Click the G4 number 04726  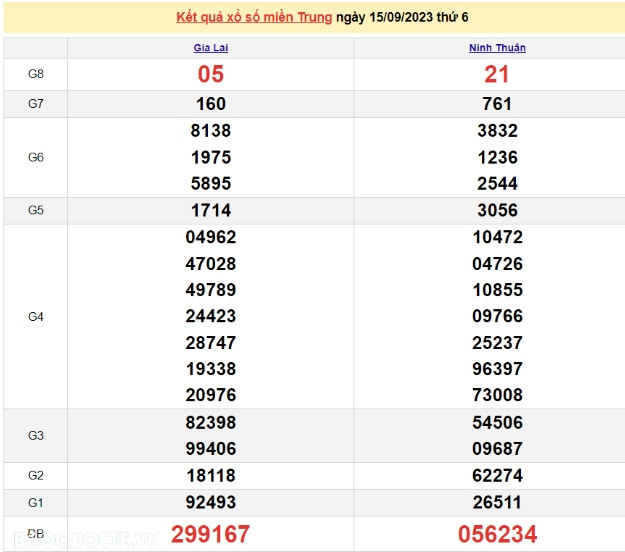[x=497, y=264]
